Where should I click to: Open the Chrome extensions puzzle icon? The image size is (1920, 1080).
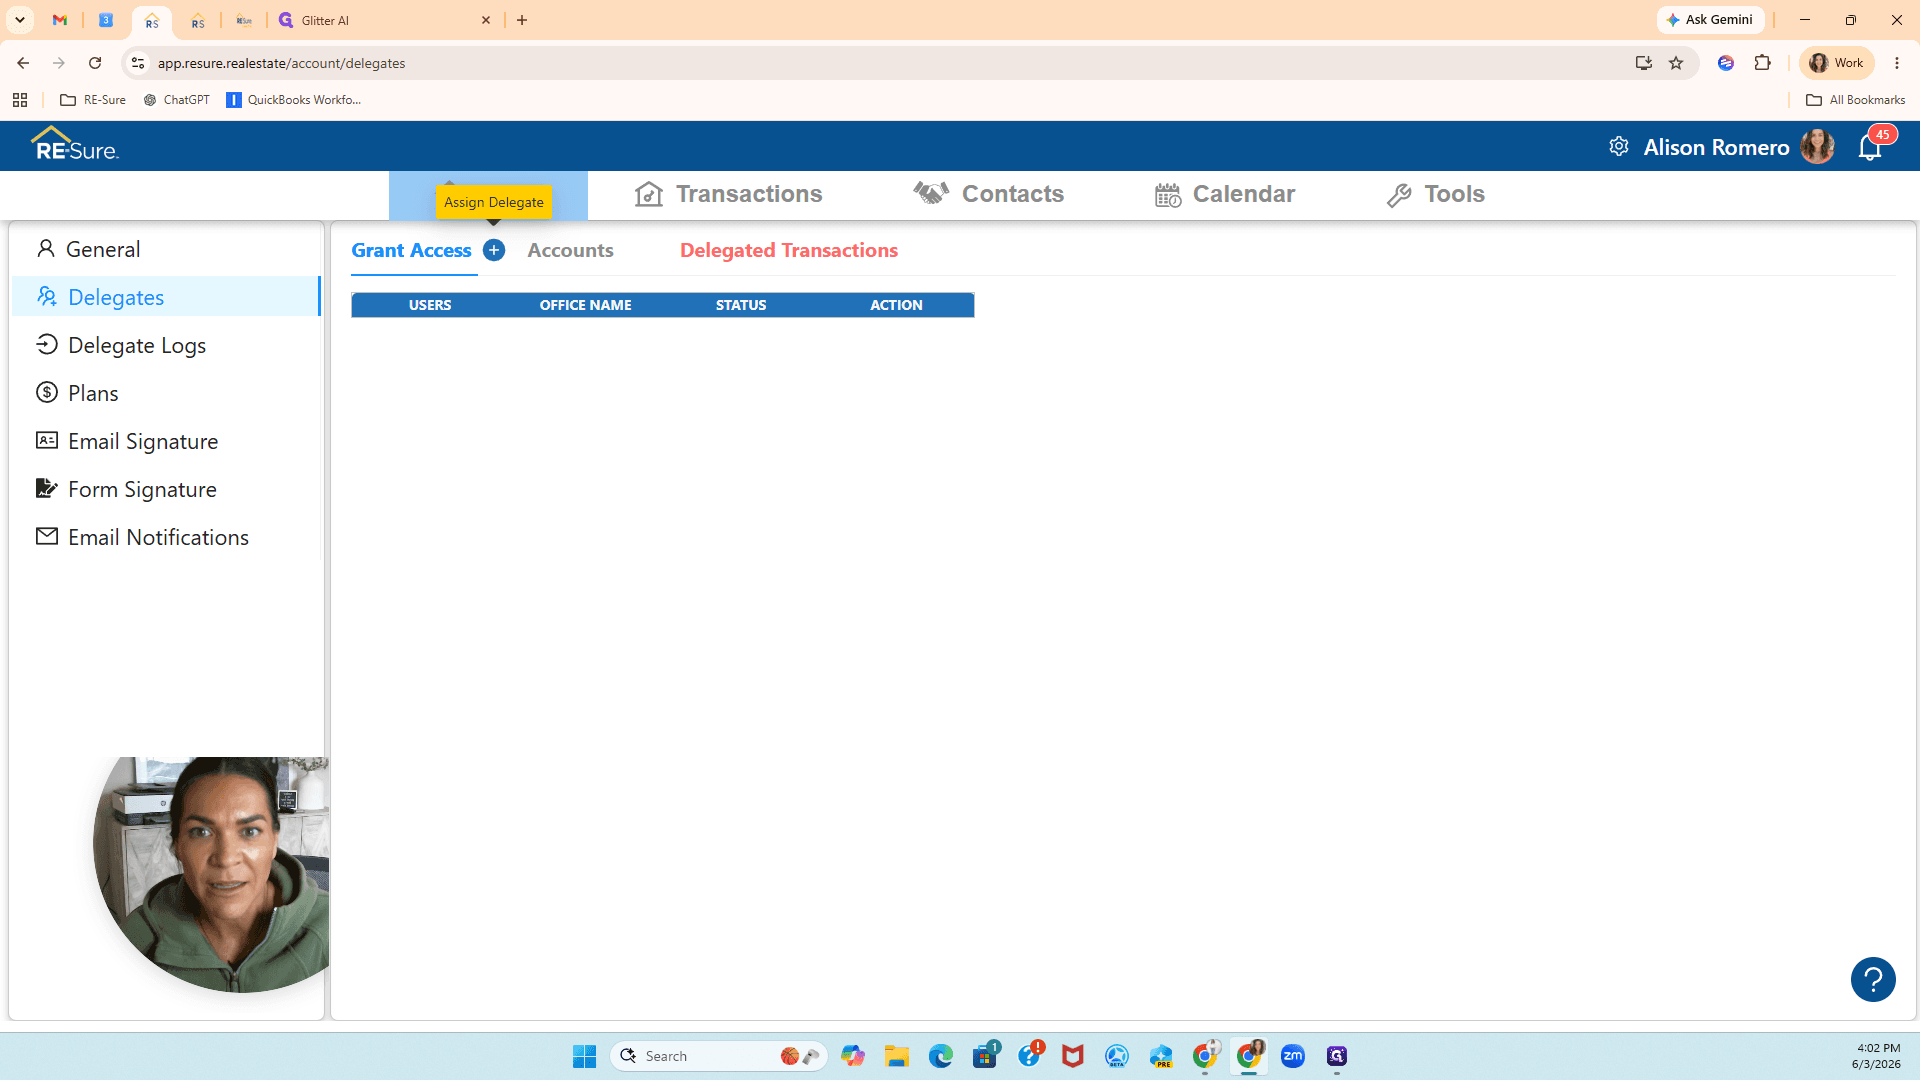coord(1763,63)
